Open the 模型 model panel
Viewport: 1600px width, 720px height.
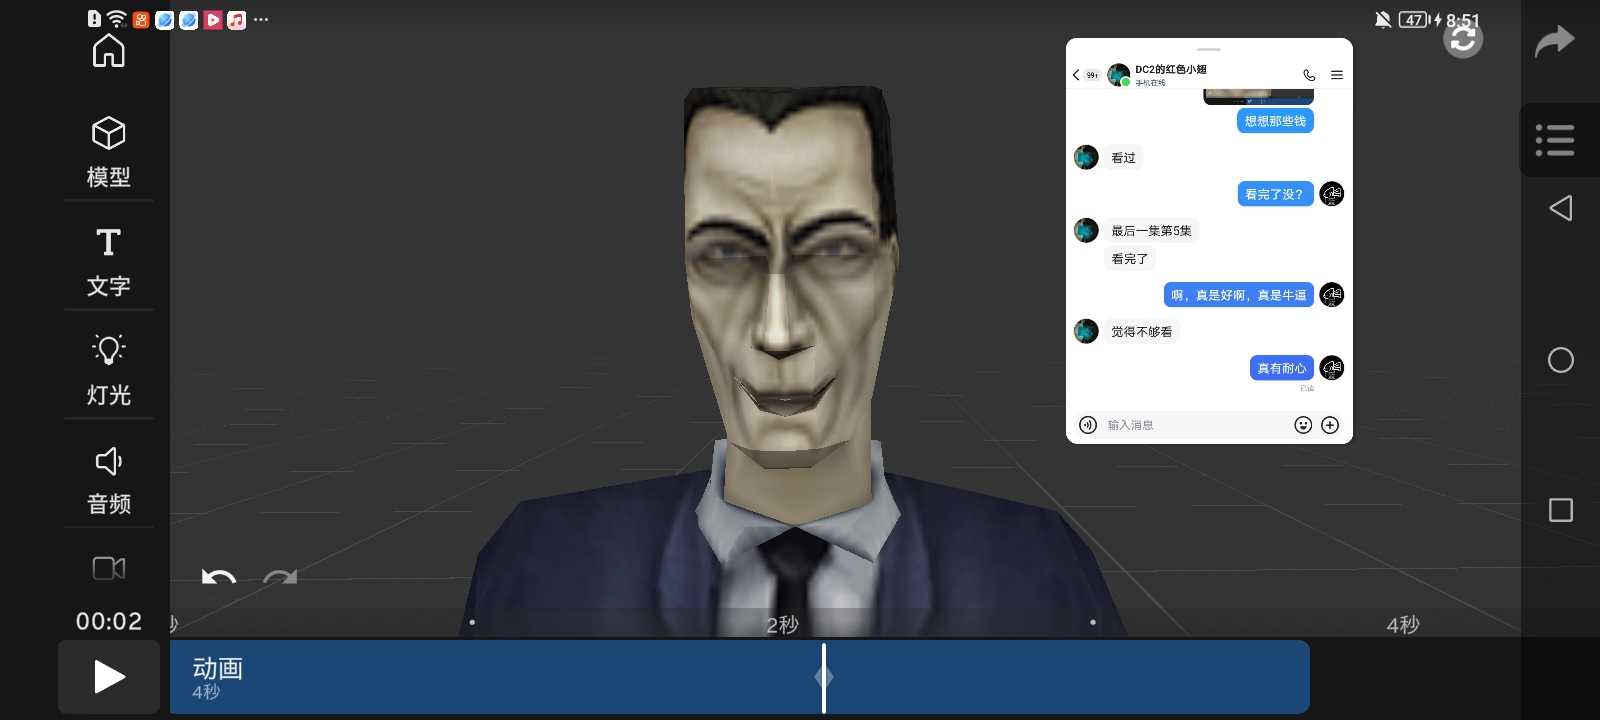tap(109, 152)
